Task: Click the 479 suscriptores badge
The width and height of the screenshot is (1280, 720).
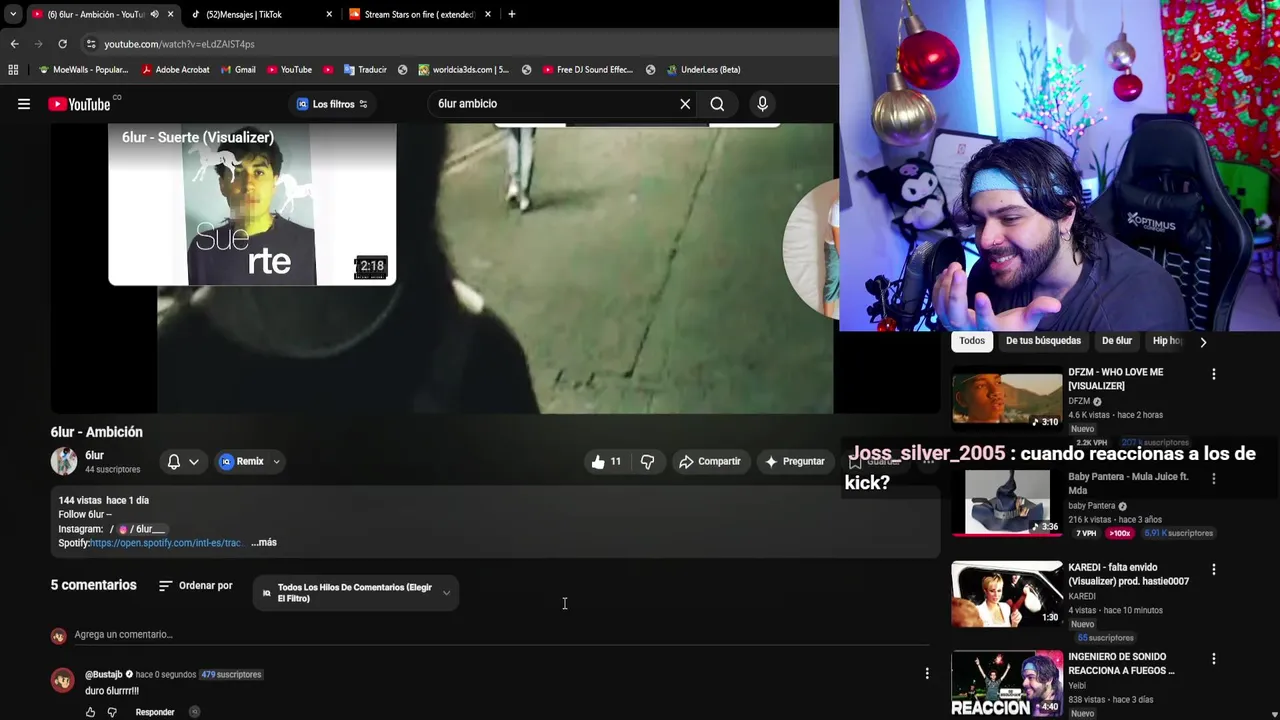Action: click(231, 674)
